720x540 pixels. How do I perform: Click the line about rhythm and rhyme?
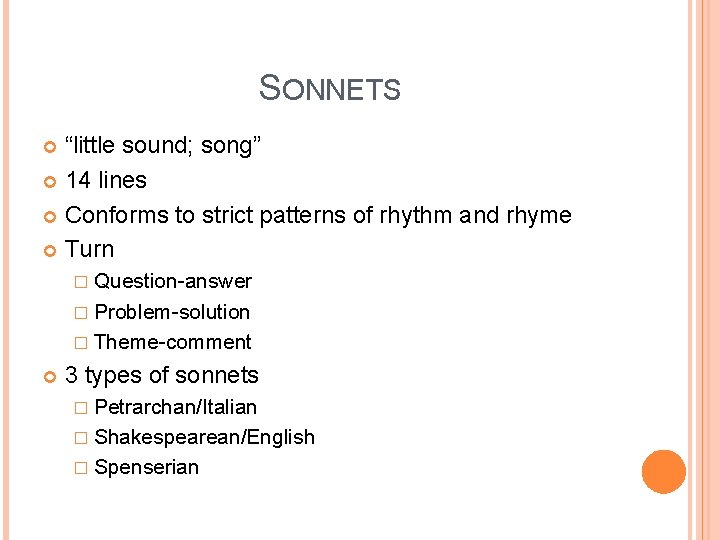point(317,215)
